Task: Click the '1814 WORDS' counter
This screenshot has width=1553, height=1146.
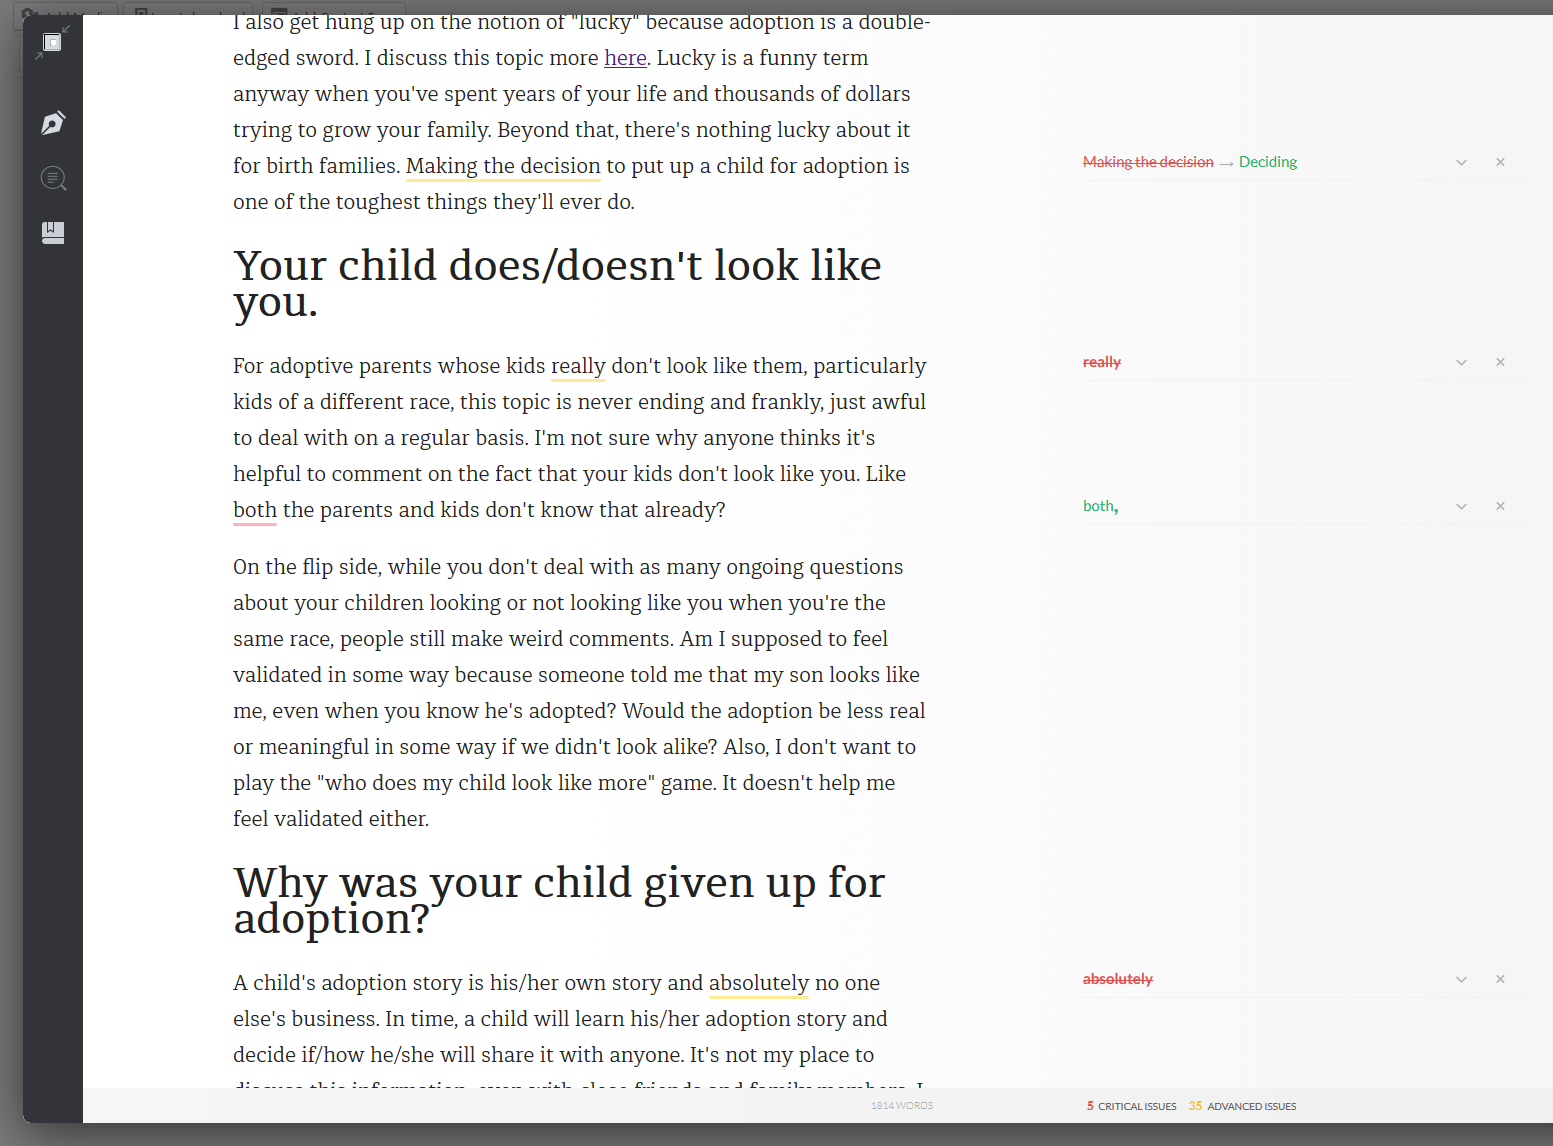Action: pyautogui.click(x=902, y=1106)
